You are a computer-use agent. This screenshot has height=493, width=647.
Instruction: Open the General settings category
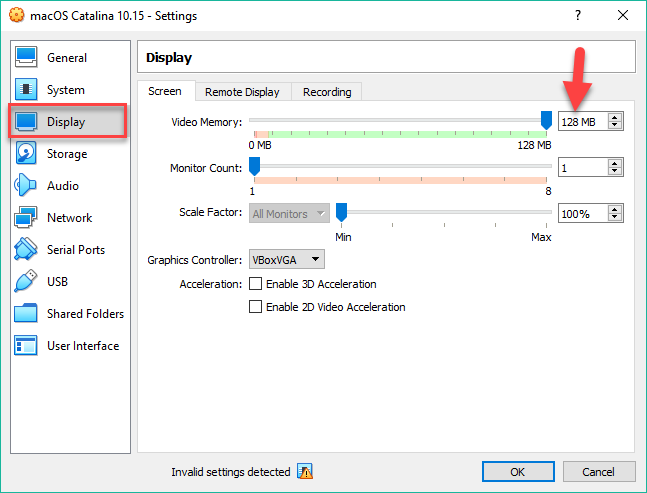click(66, 58)
